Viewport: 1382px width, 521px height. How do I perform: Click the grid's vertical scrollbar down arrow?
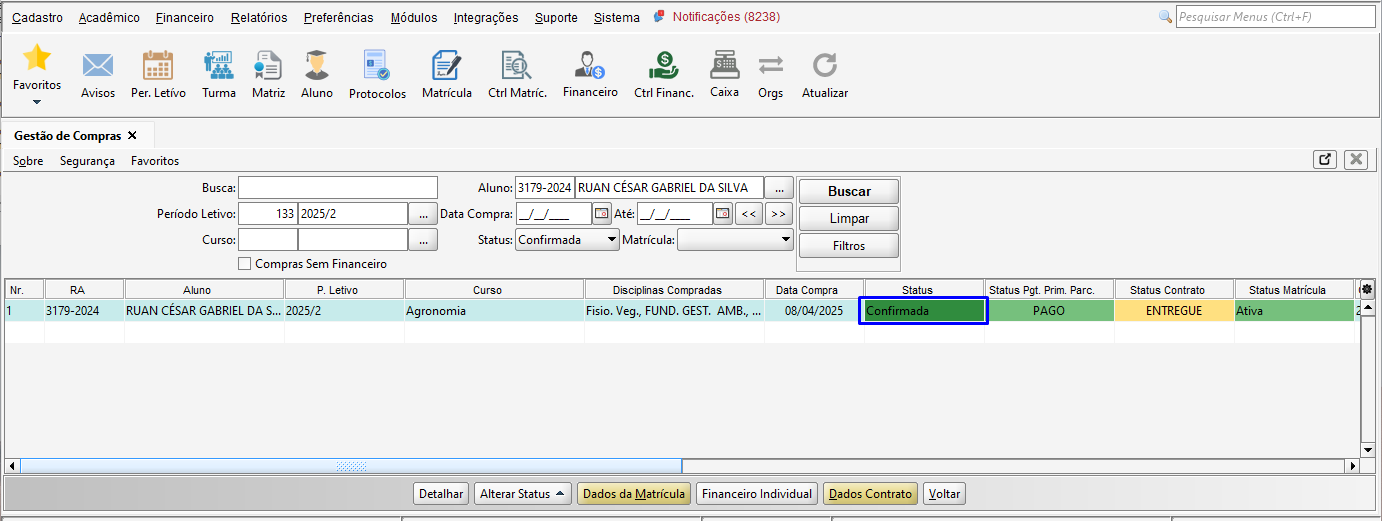(1368, 451)
